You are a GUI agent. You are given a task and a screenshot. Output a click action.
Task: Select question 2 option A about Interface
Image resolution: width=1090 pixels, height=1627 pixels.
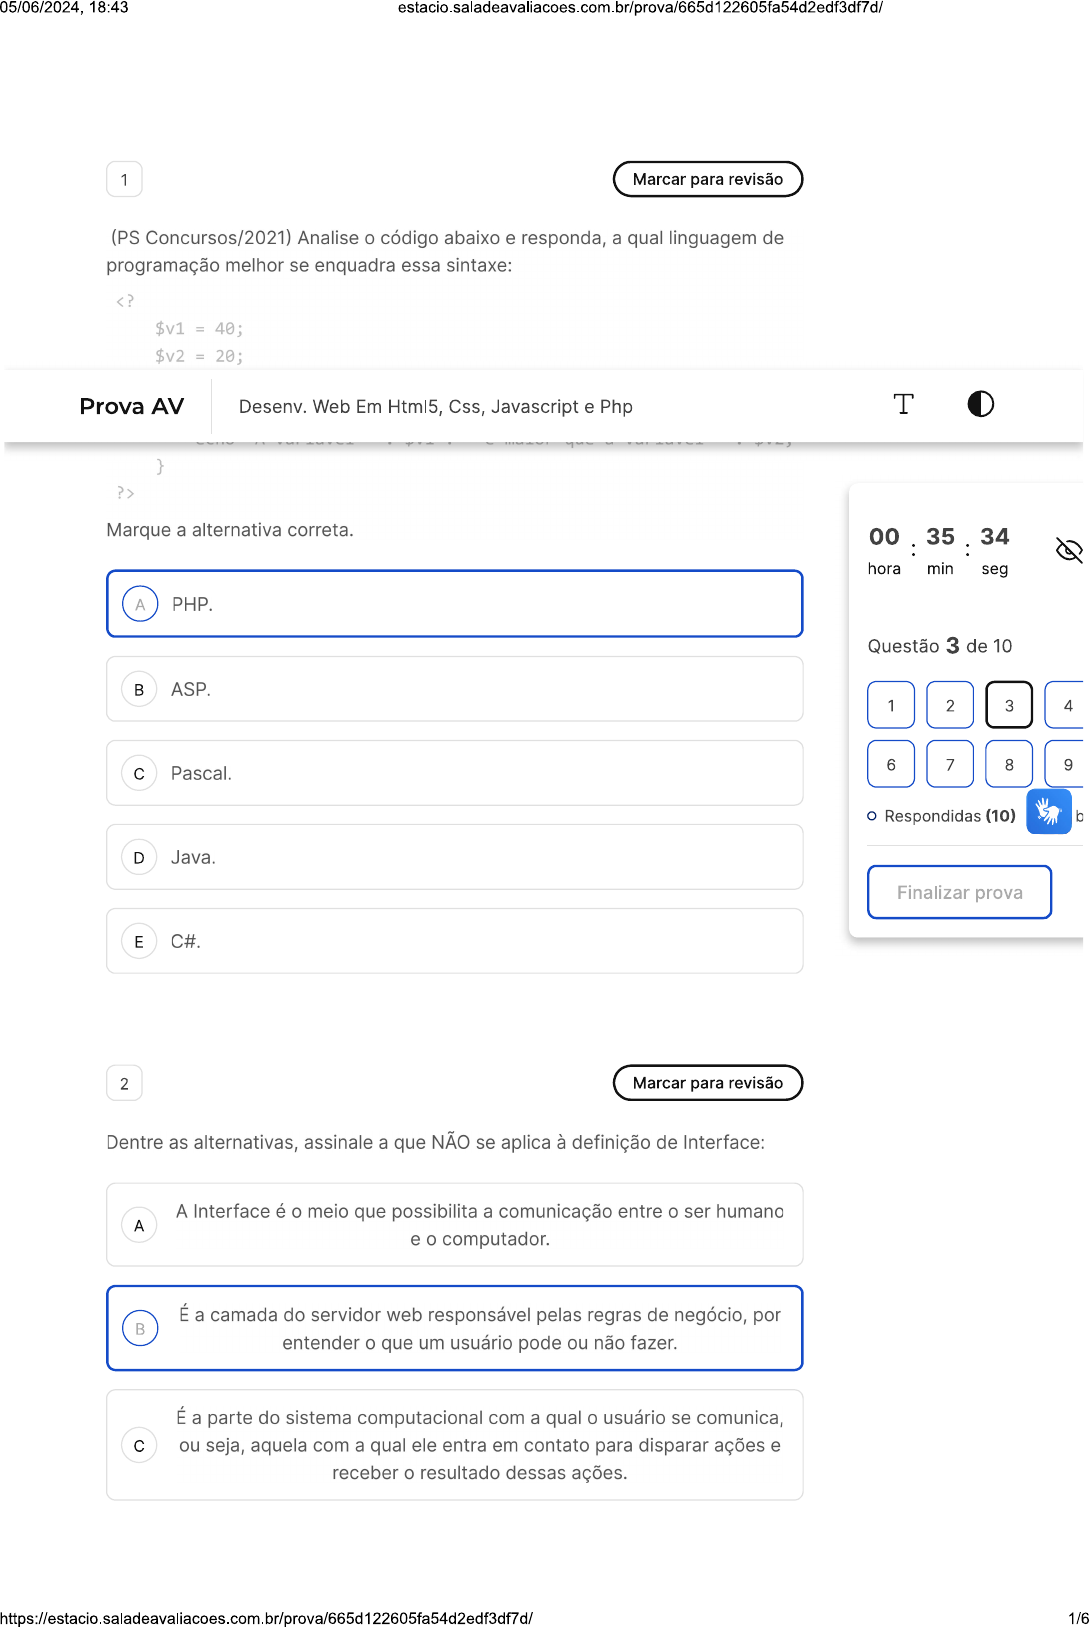454,1225
